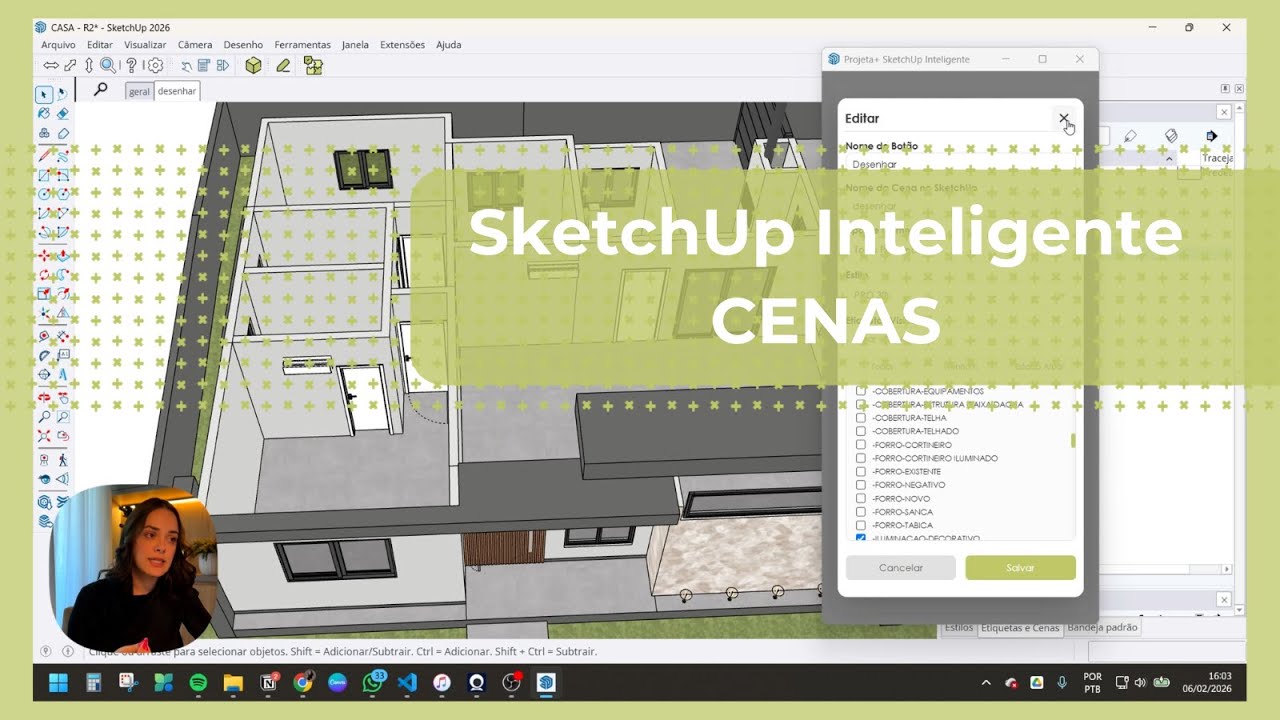The height and width of the screenshot is (720, 1280).
Task: Check the -FORRO-CORTINEIRO ILUMINADO checkbox
Action: [x=861, y=458]
